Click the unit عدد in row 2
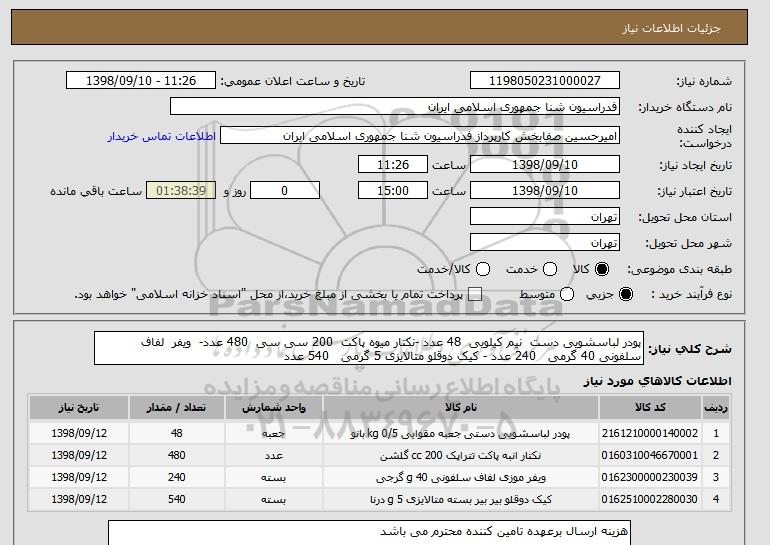Screen dimensions: 770x545 tap(274, 456)
